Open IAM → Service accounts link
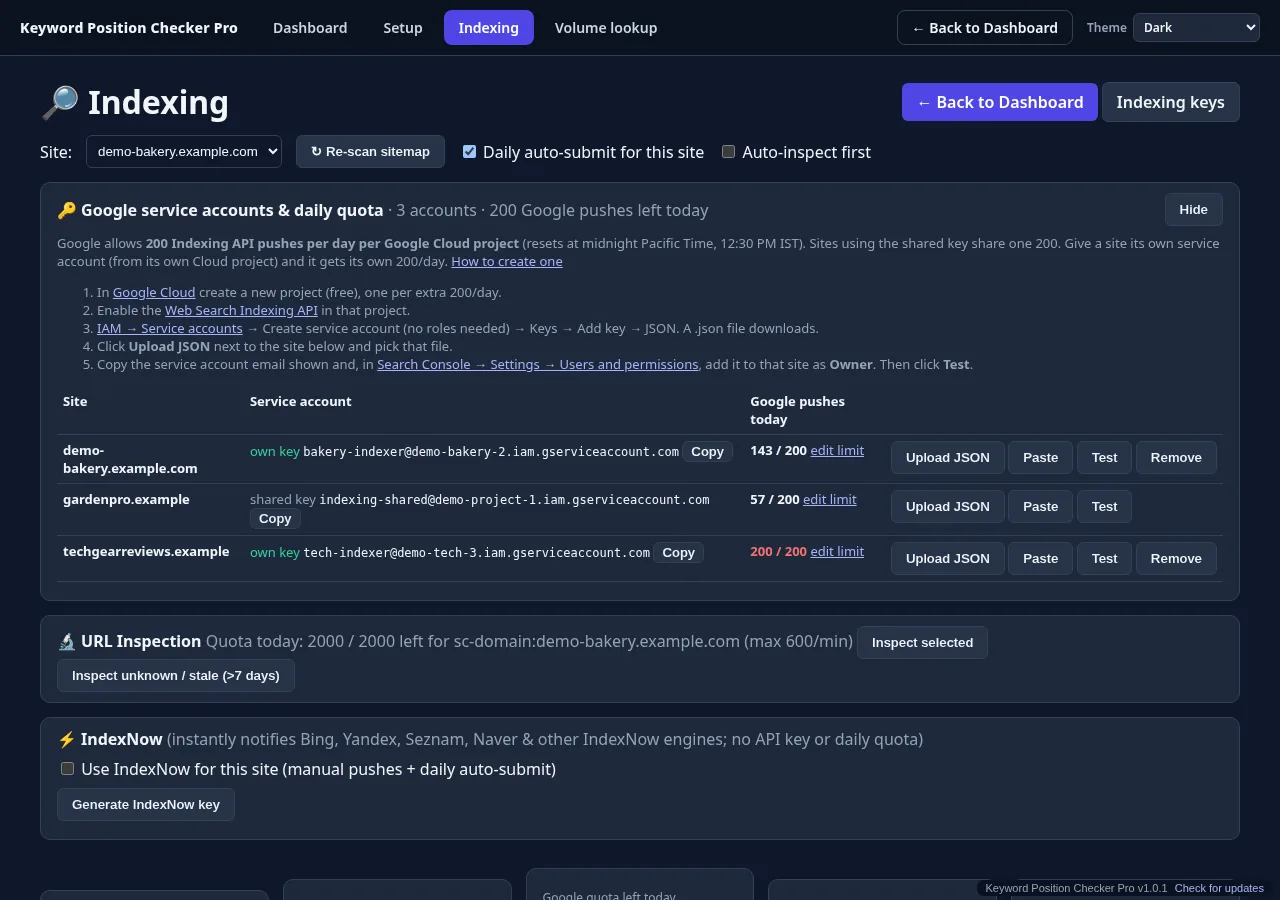 coord(170,328)
